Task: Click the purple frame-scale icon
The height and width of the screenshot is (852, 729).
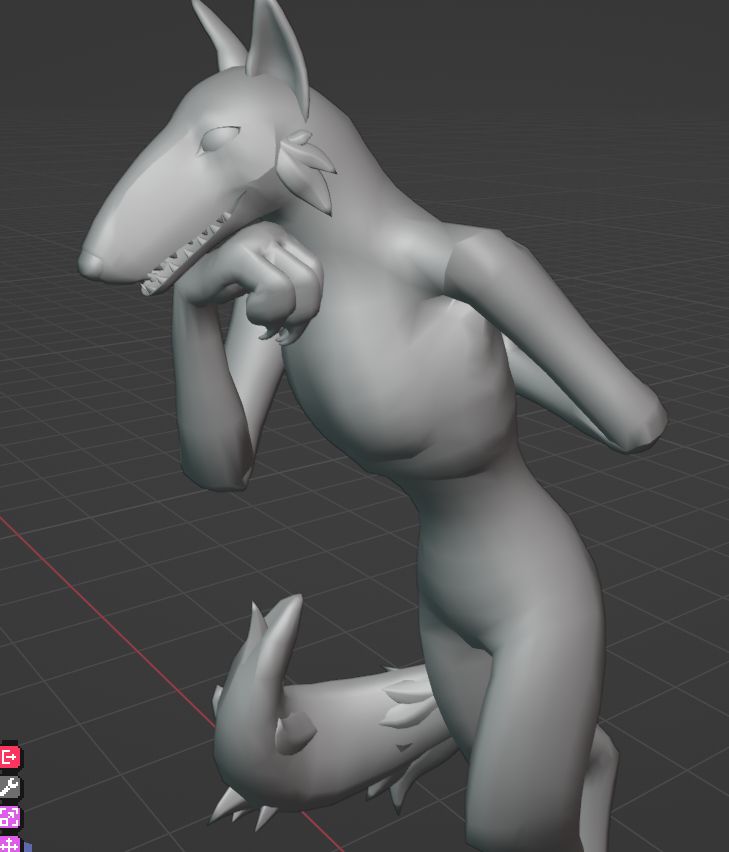Action: click(9, 817)
